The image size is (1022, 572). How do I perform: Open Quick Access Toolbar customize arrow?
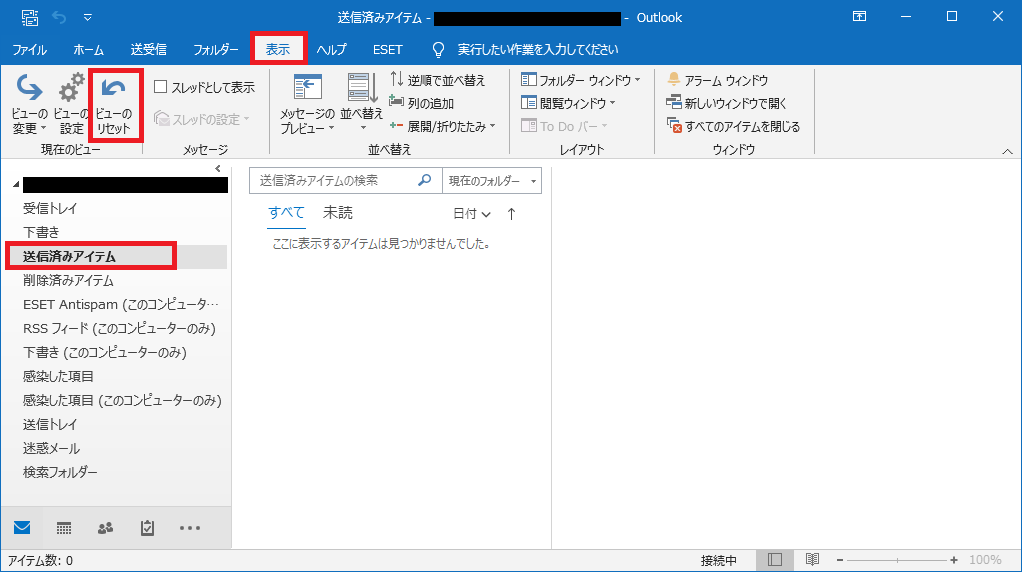tap(87, 18)
